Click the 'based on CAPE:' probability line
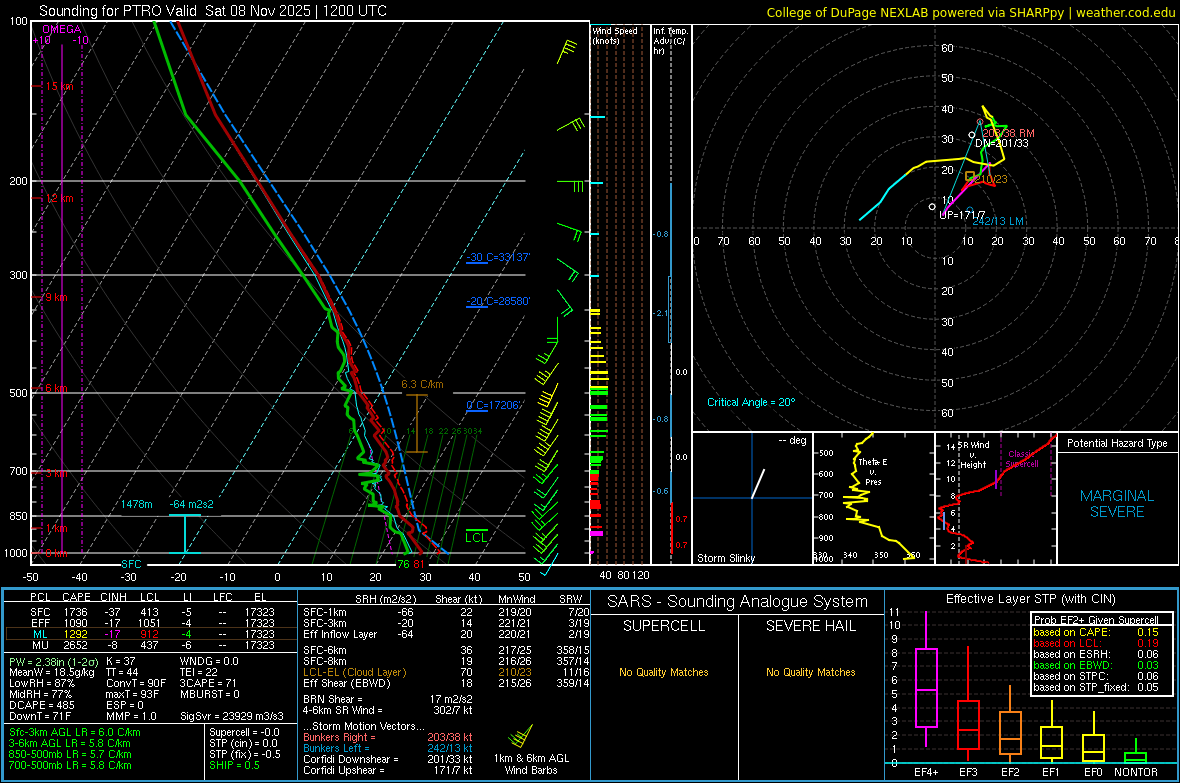The width and height of the screenshot is (1180, 783). pos(1095,632)
